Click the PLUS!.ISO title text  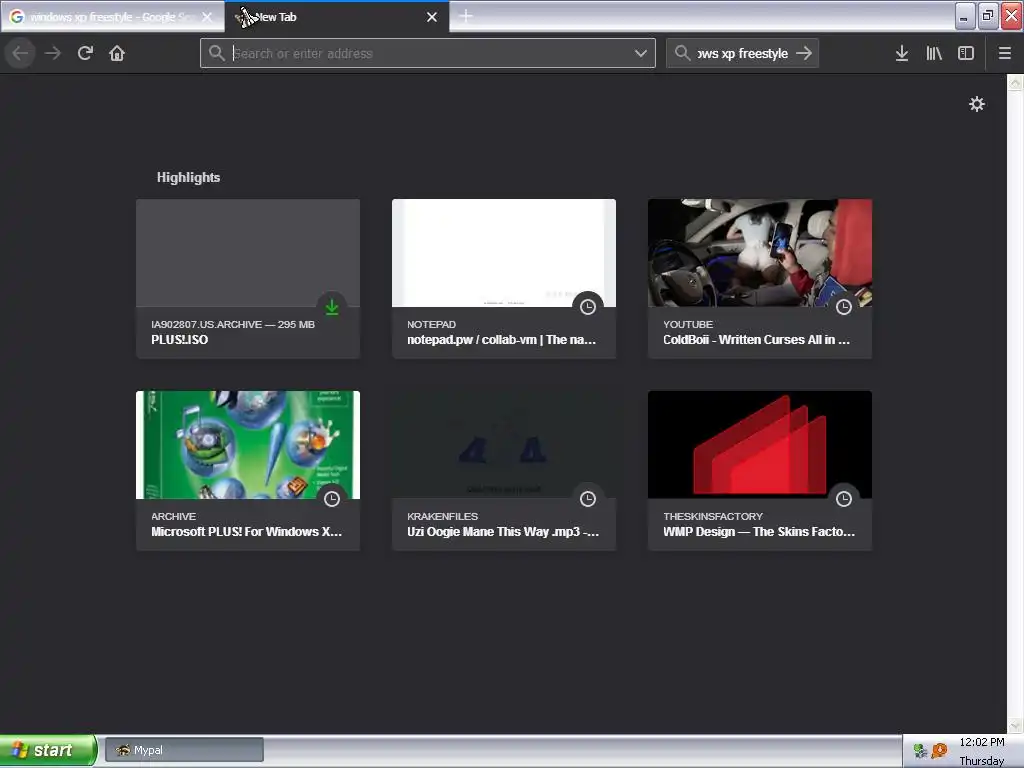point(180,340)
